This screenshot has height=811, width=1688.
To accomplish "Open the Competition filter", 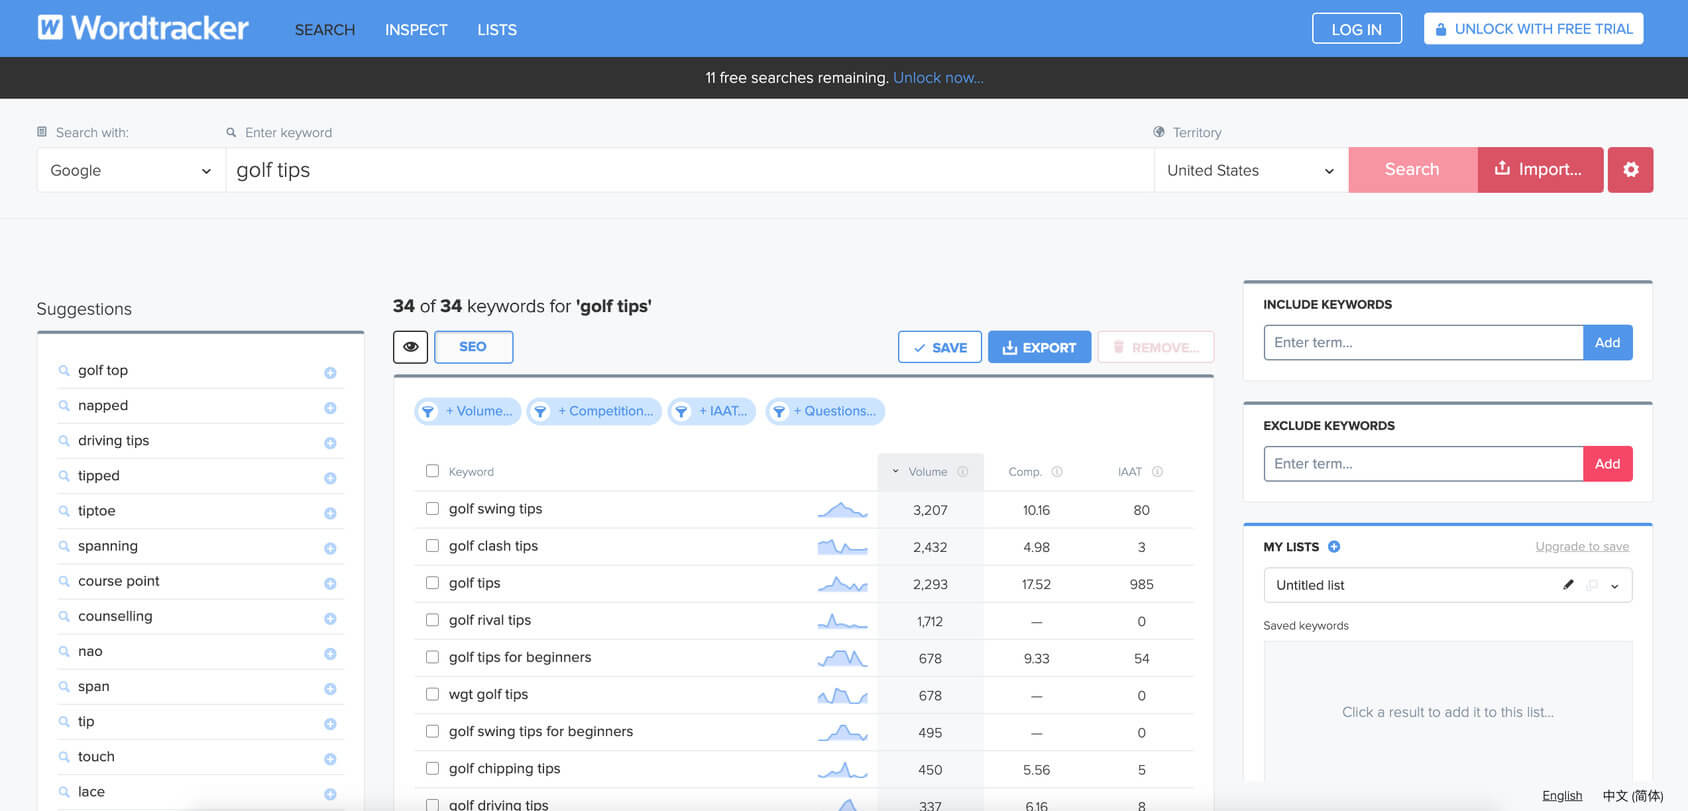I will coord(594,411).
